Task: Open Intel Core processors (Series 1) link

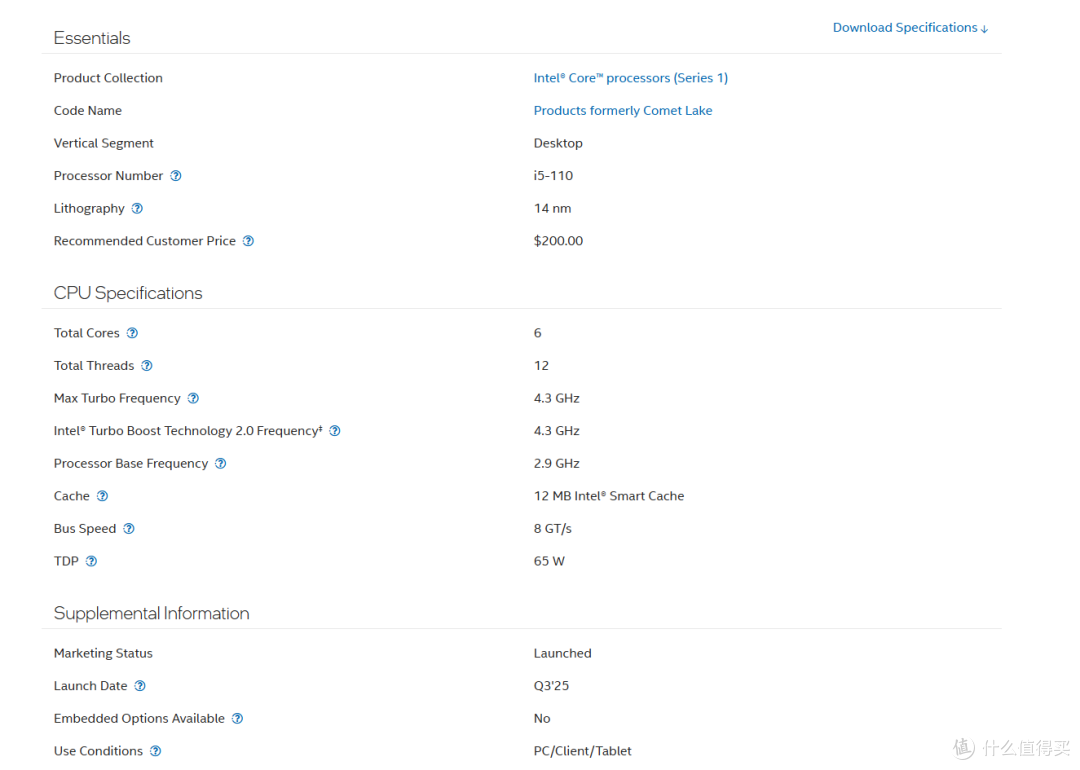Action: tap(630, 78)
